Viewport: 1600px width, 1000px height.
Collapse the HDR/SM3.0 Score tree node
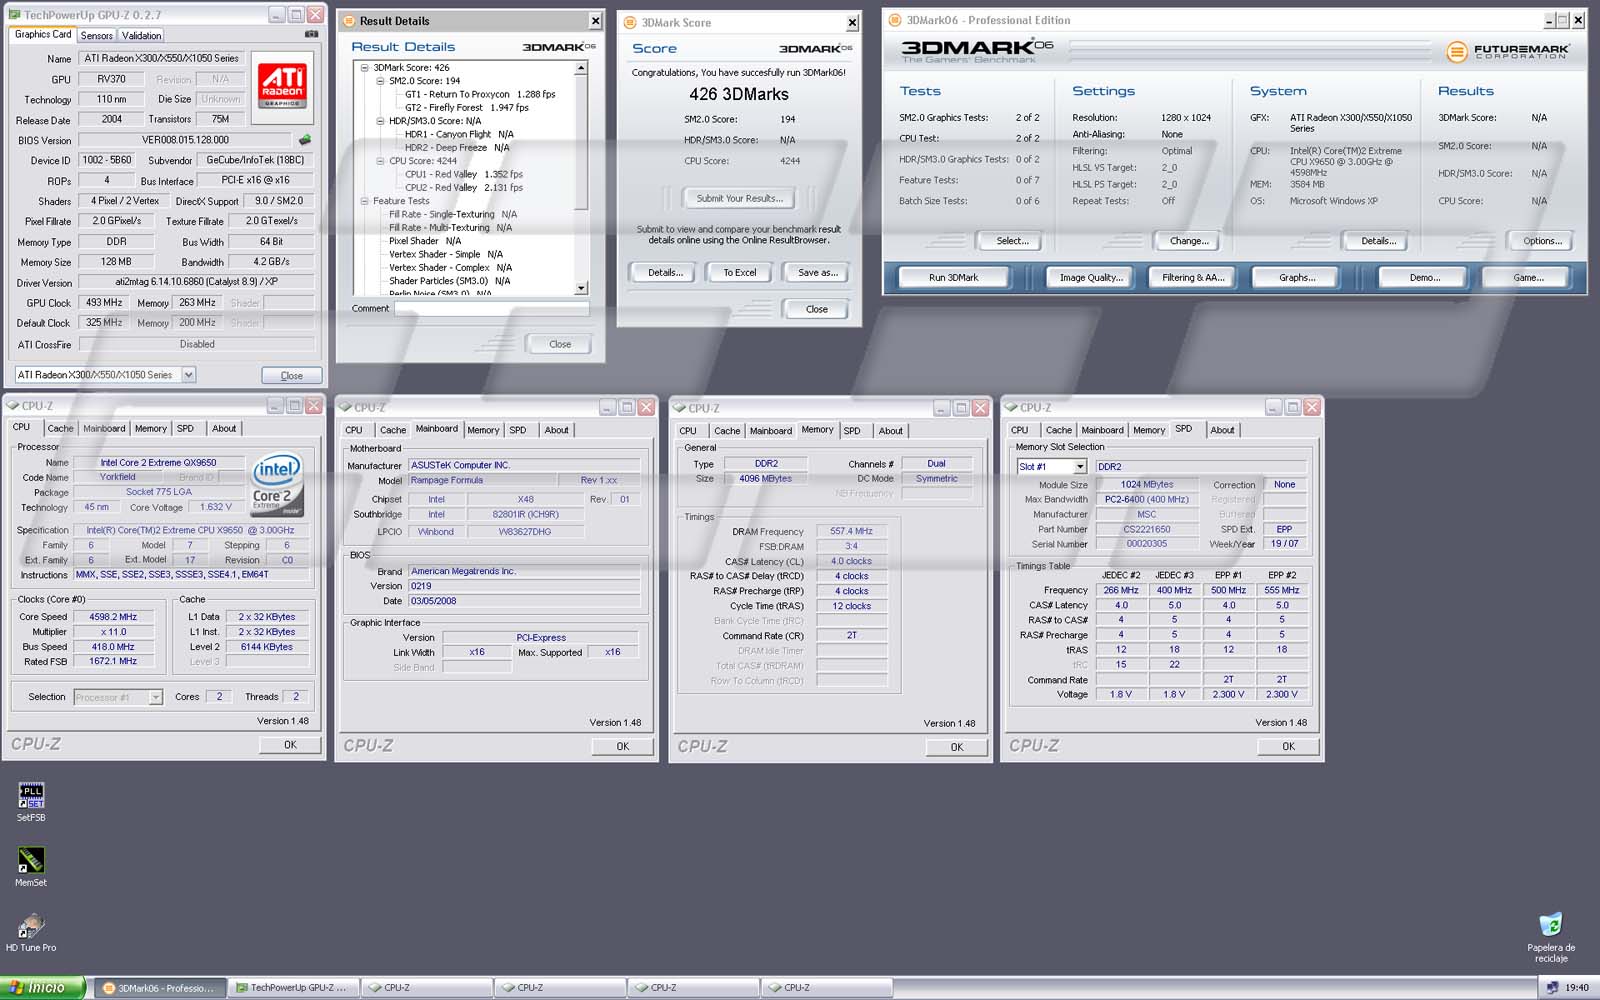tap(380, 121)
